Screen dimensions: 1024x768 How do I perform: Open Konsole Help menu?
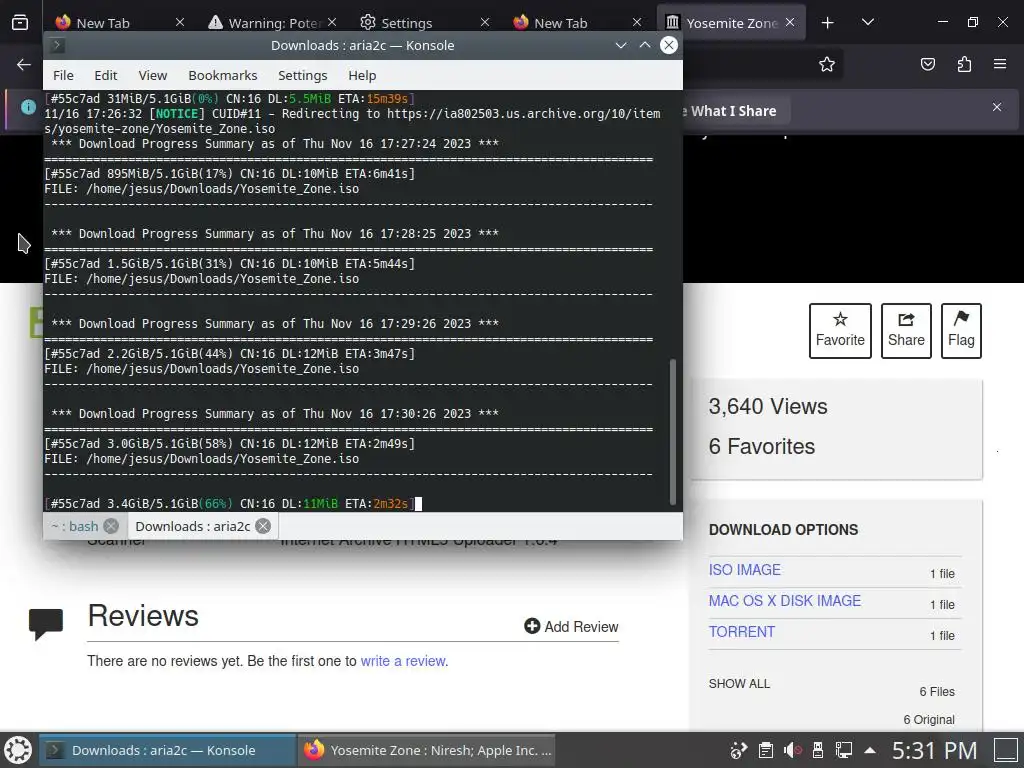click(x=362, y=75)
